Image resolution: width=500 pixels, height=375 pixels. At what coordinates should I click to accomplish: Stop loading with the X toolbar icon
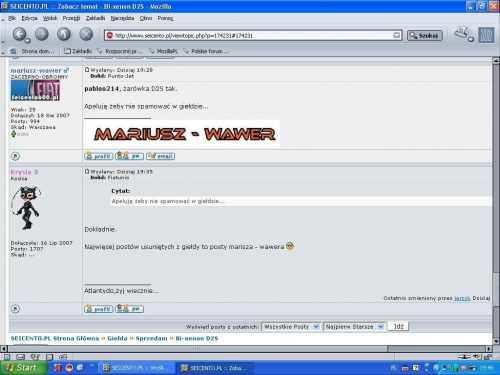pyautogui.click(x=86, y=34)
